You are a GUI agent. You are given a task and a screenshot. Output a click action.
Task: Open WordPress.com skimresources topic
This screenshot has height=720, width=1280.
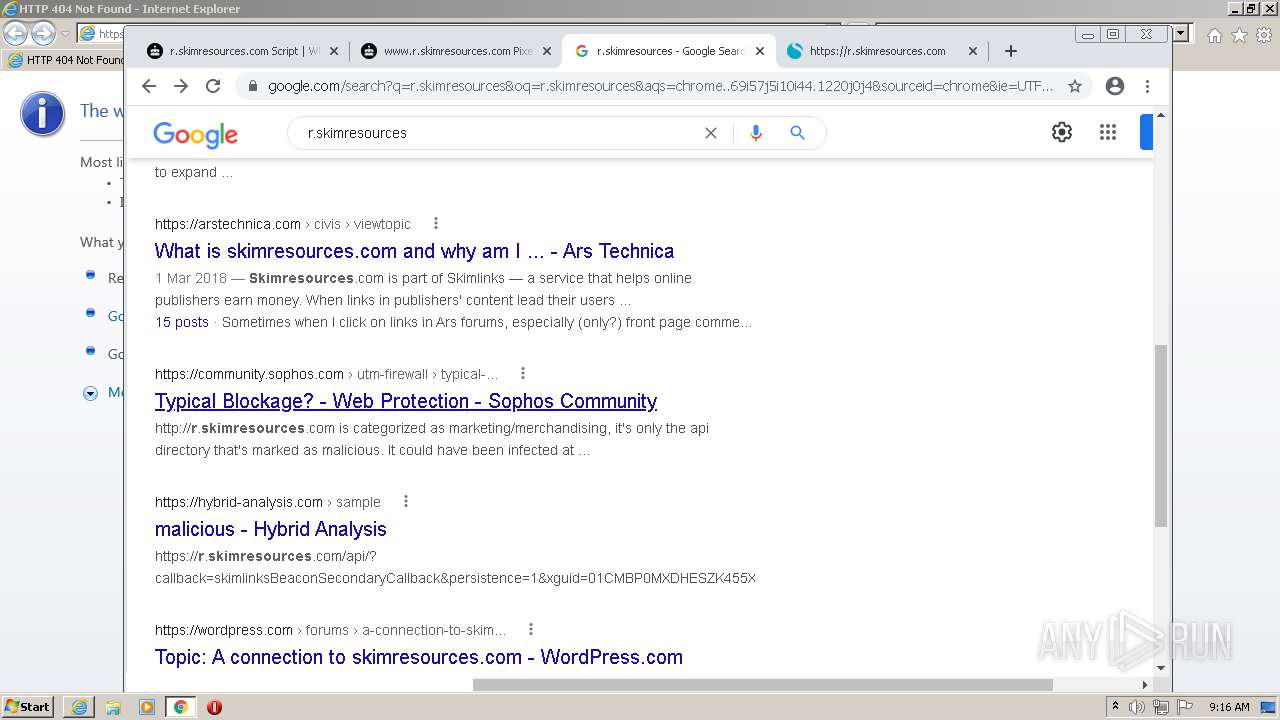click(418, 657)
